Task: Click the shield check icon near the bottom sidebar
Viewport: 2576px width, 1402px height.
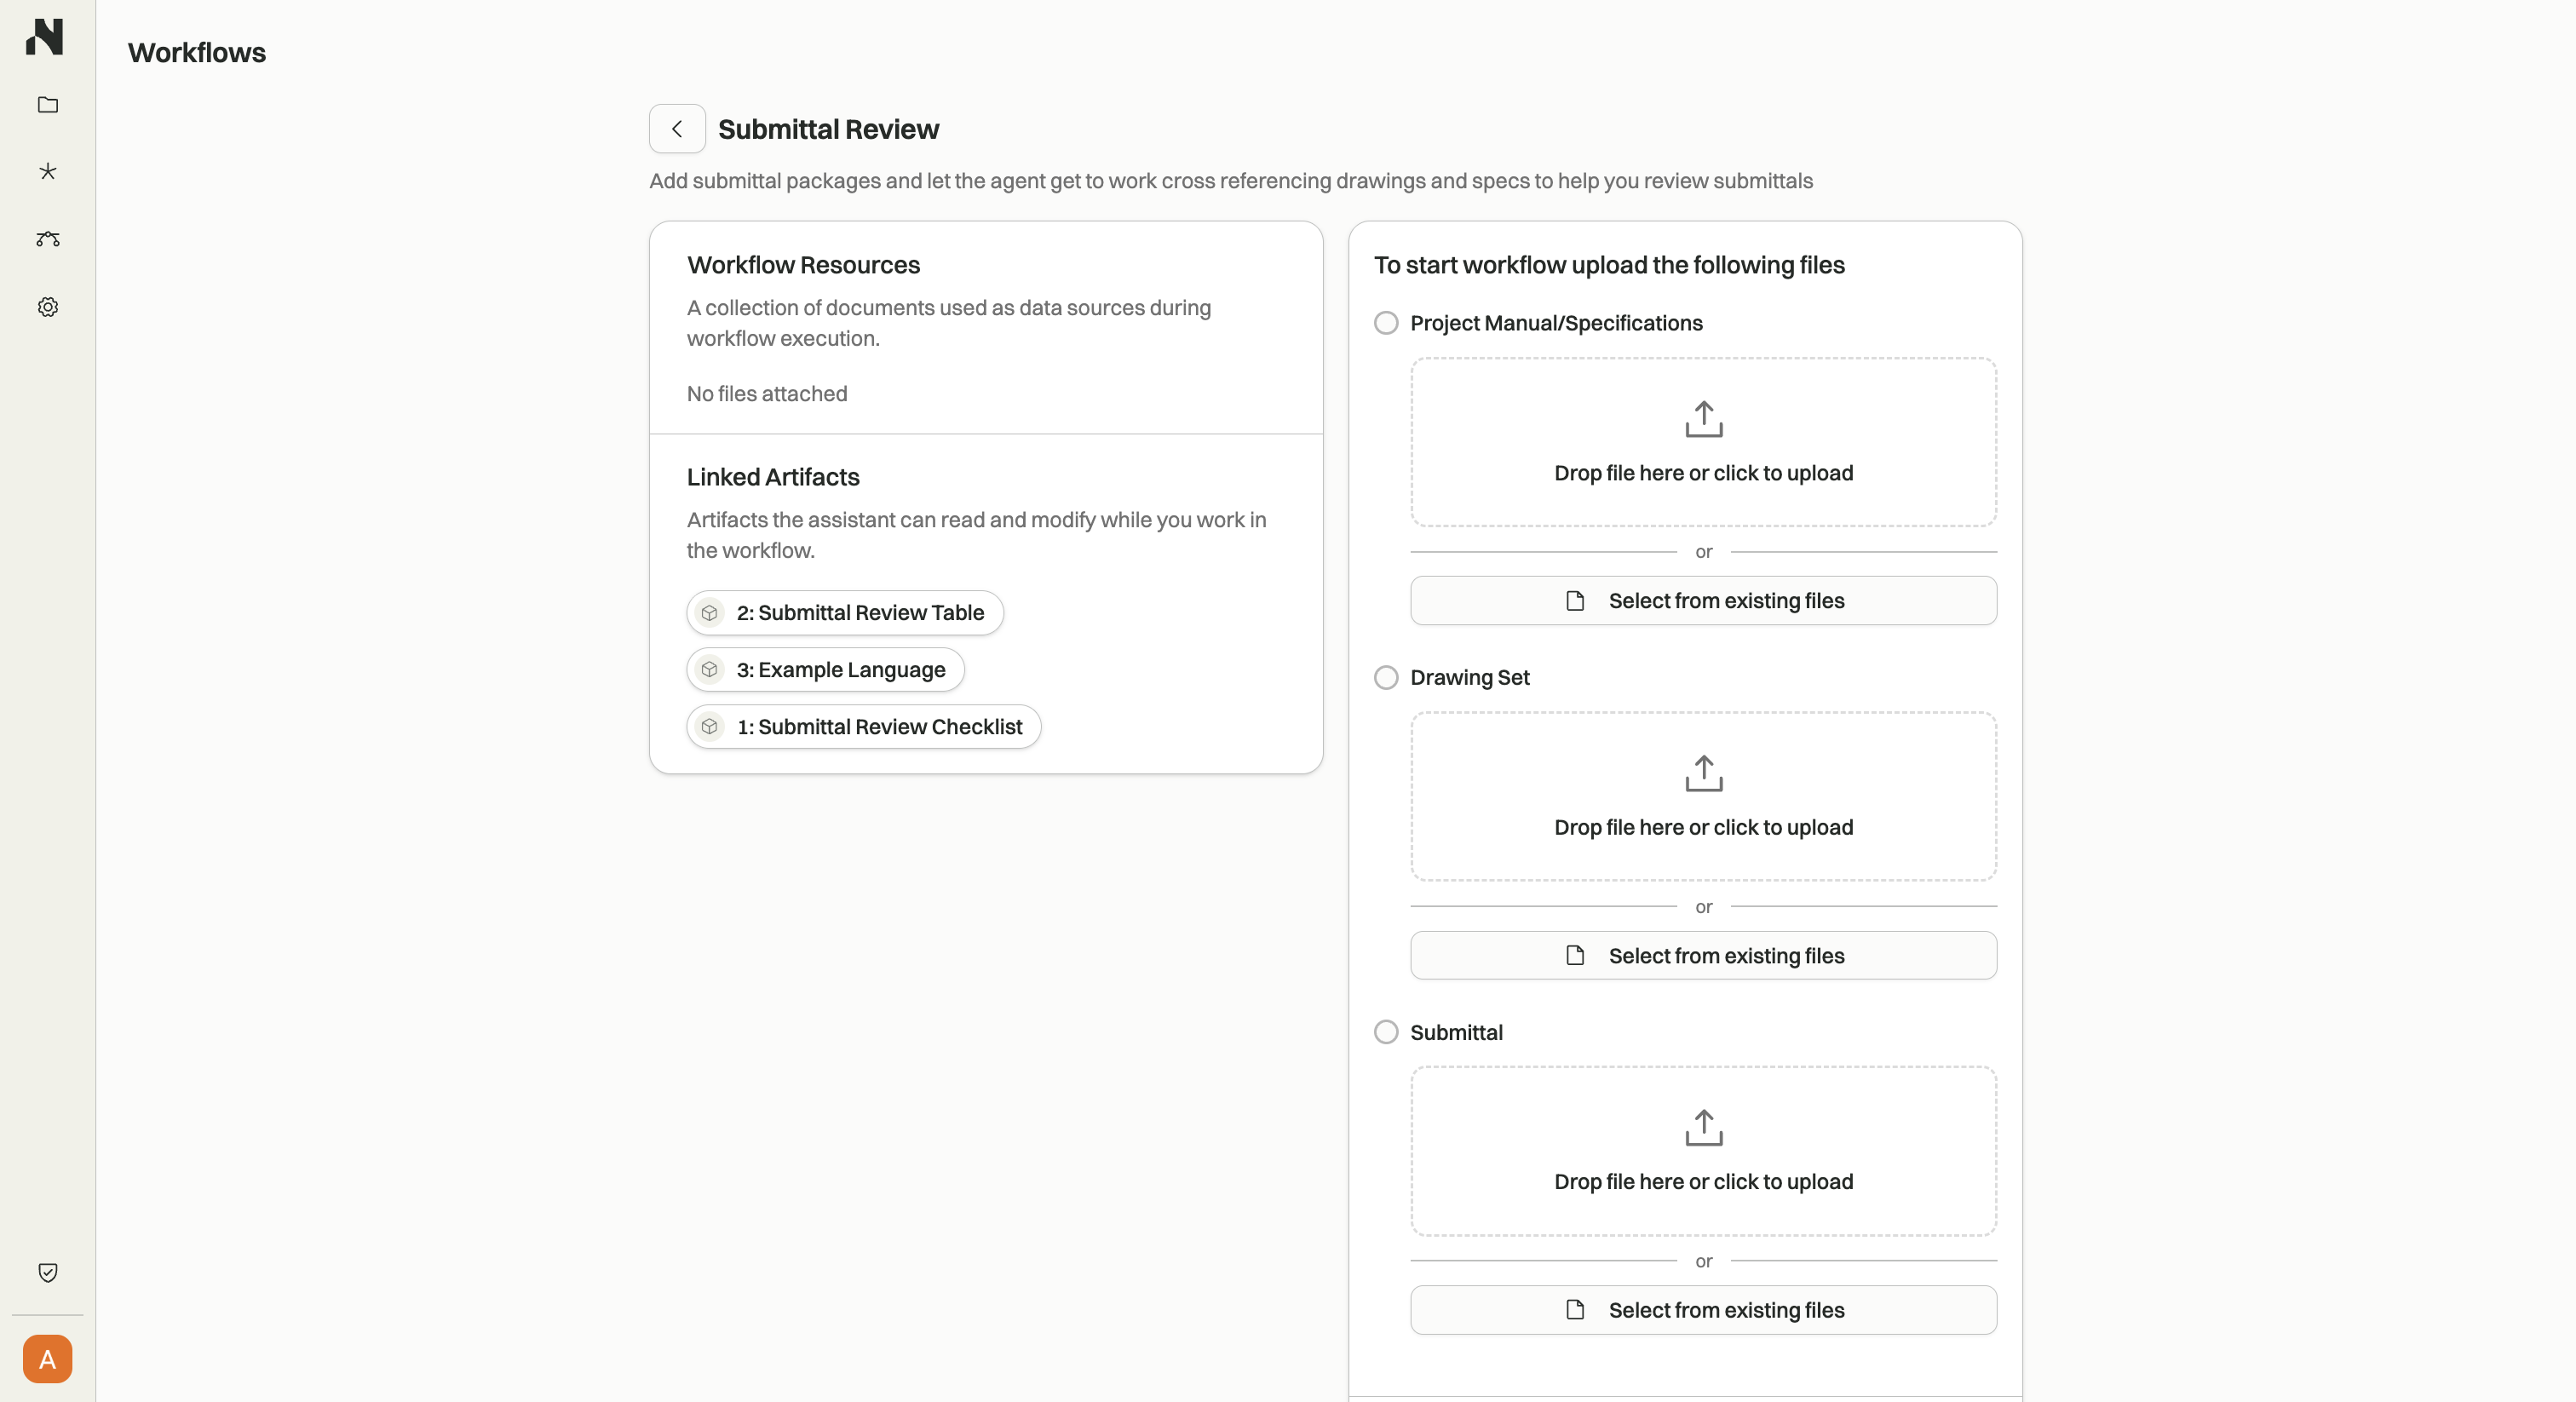Action: coord(46,1272)
